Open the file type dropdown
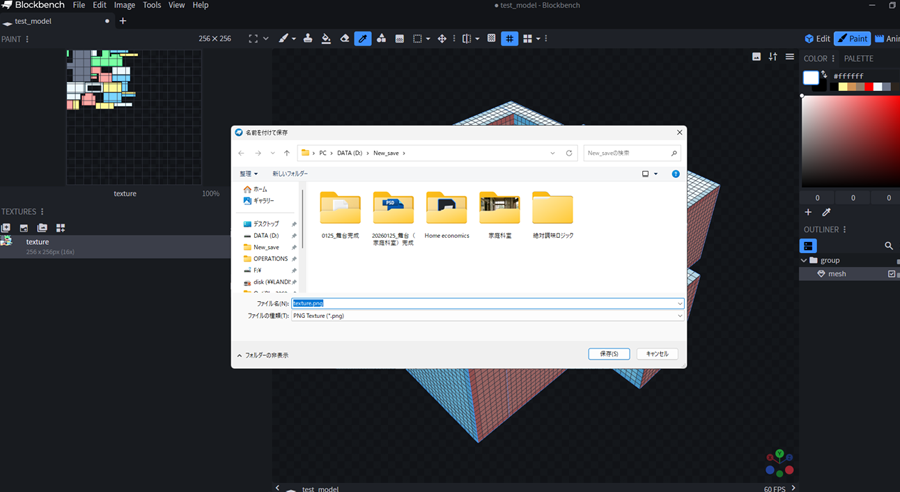 680,316
